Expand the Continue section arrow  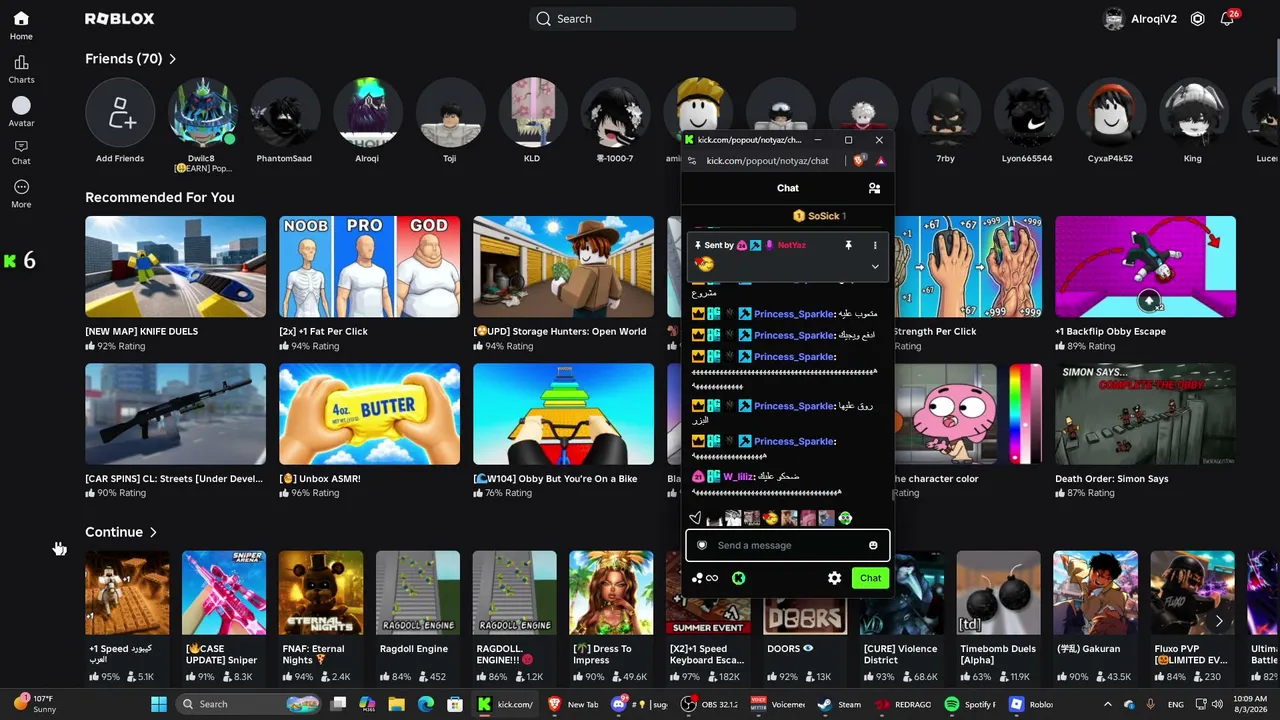click(153, 532)
